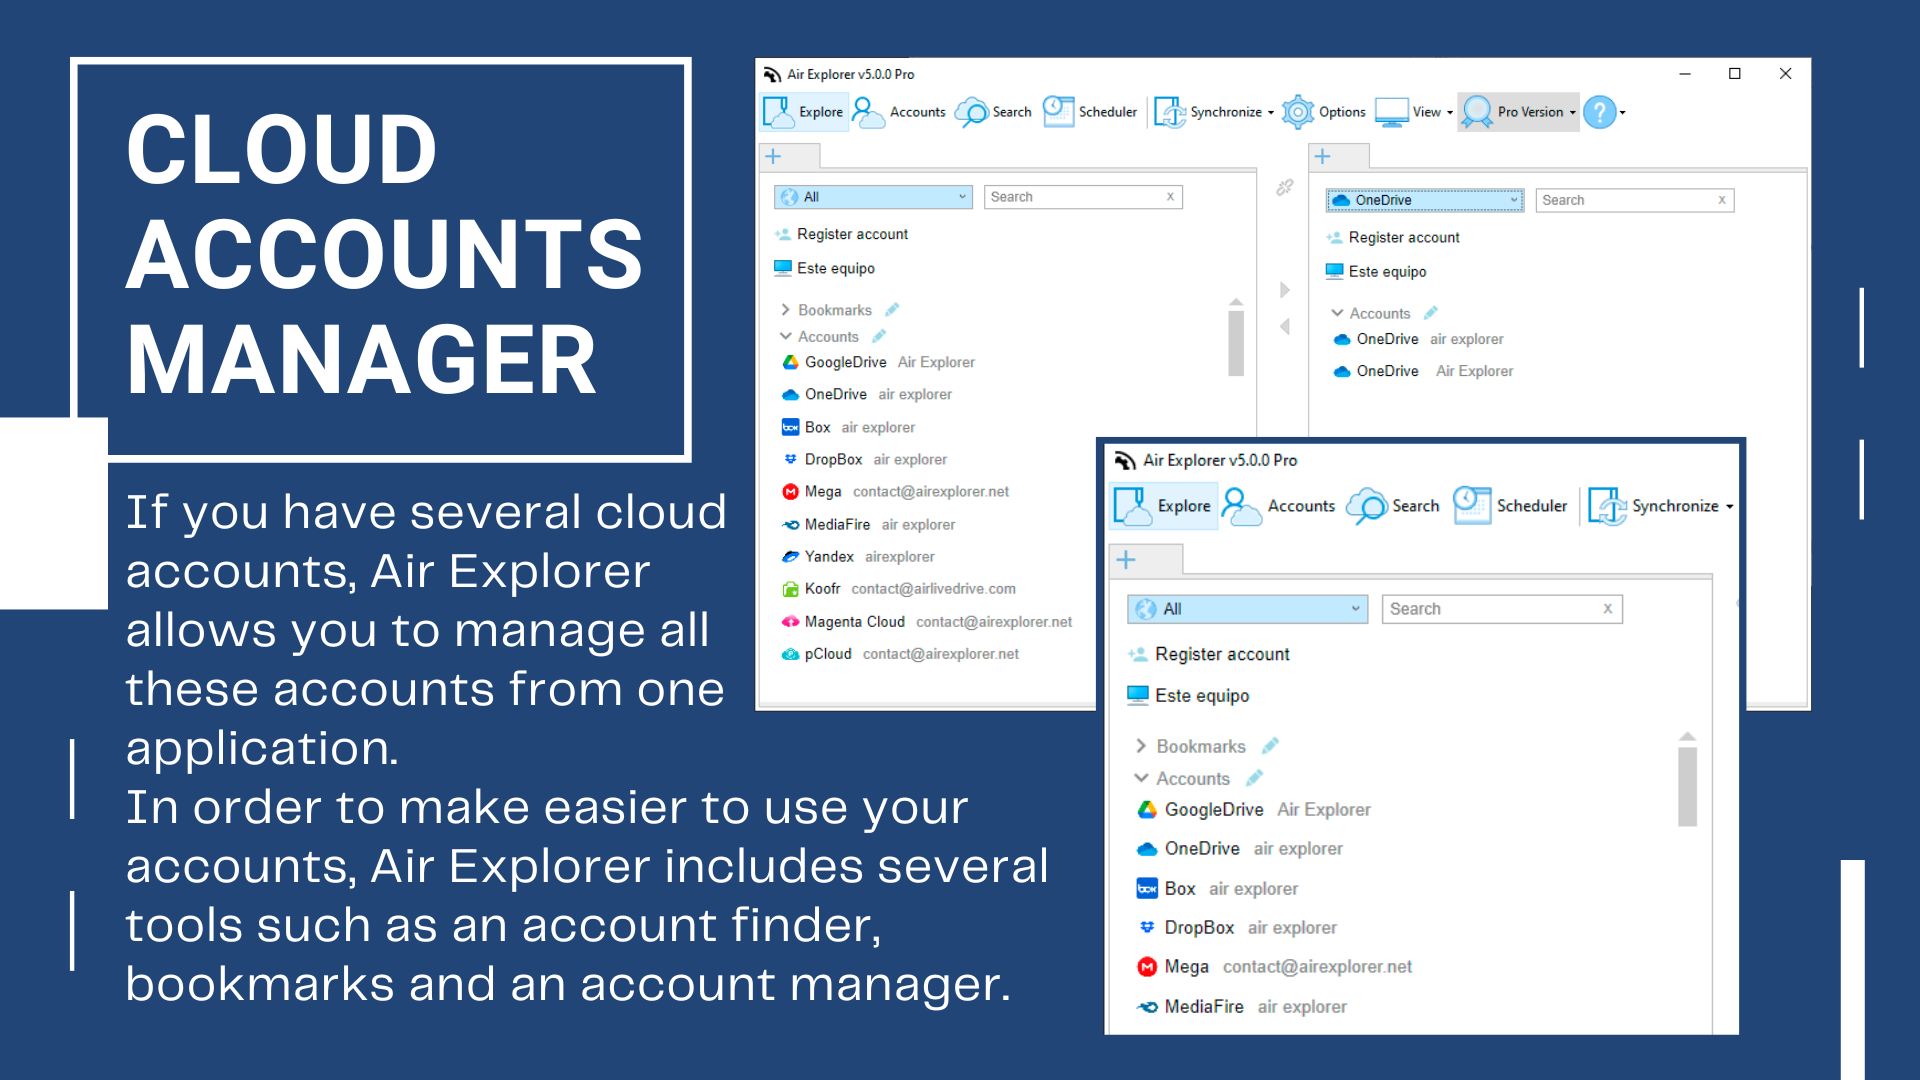Collapse the Accounts tree section

(x=786, y=336)
